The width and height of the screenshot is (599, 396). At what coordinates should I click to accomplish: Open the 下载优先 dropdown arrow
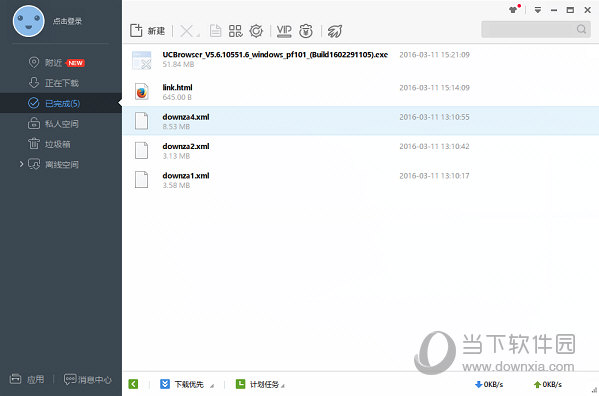pos(212,386)
